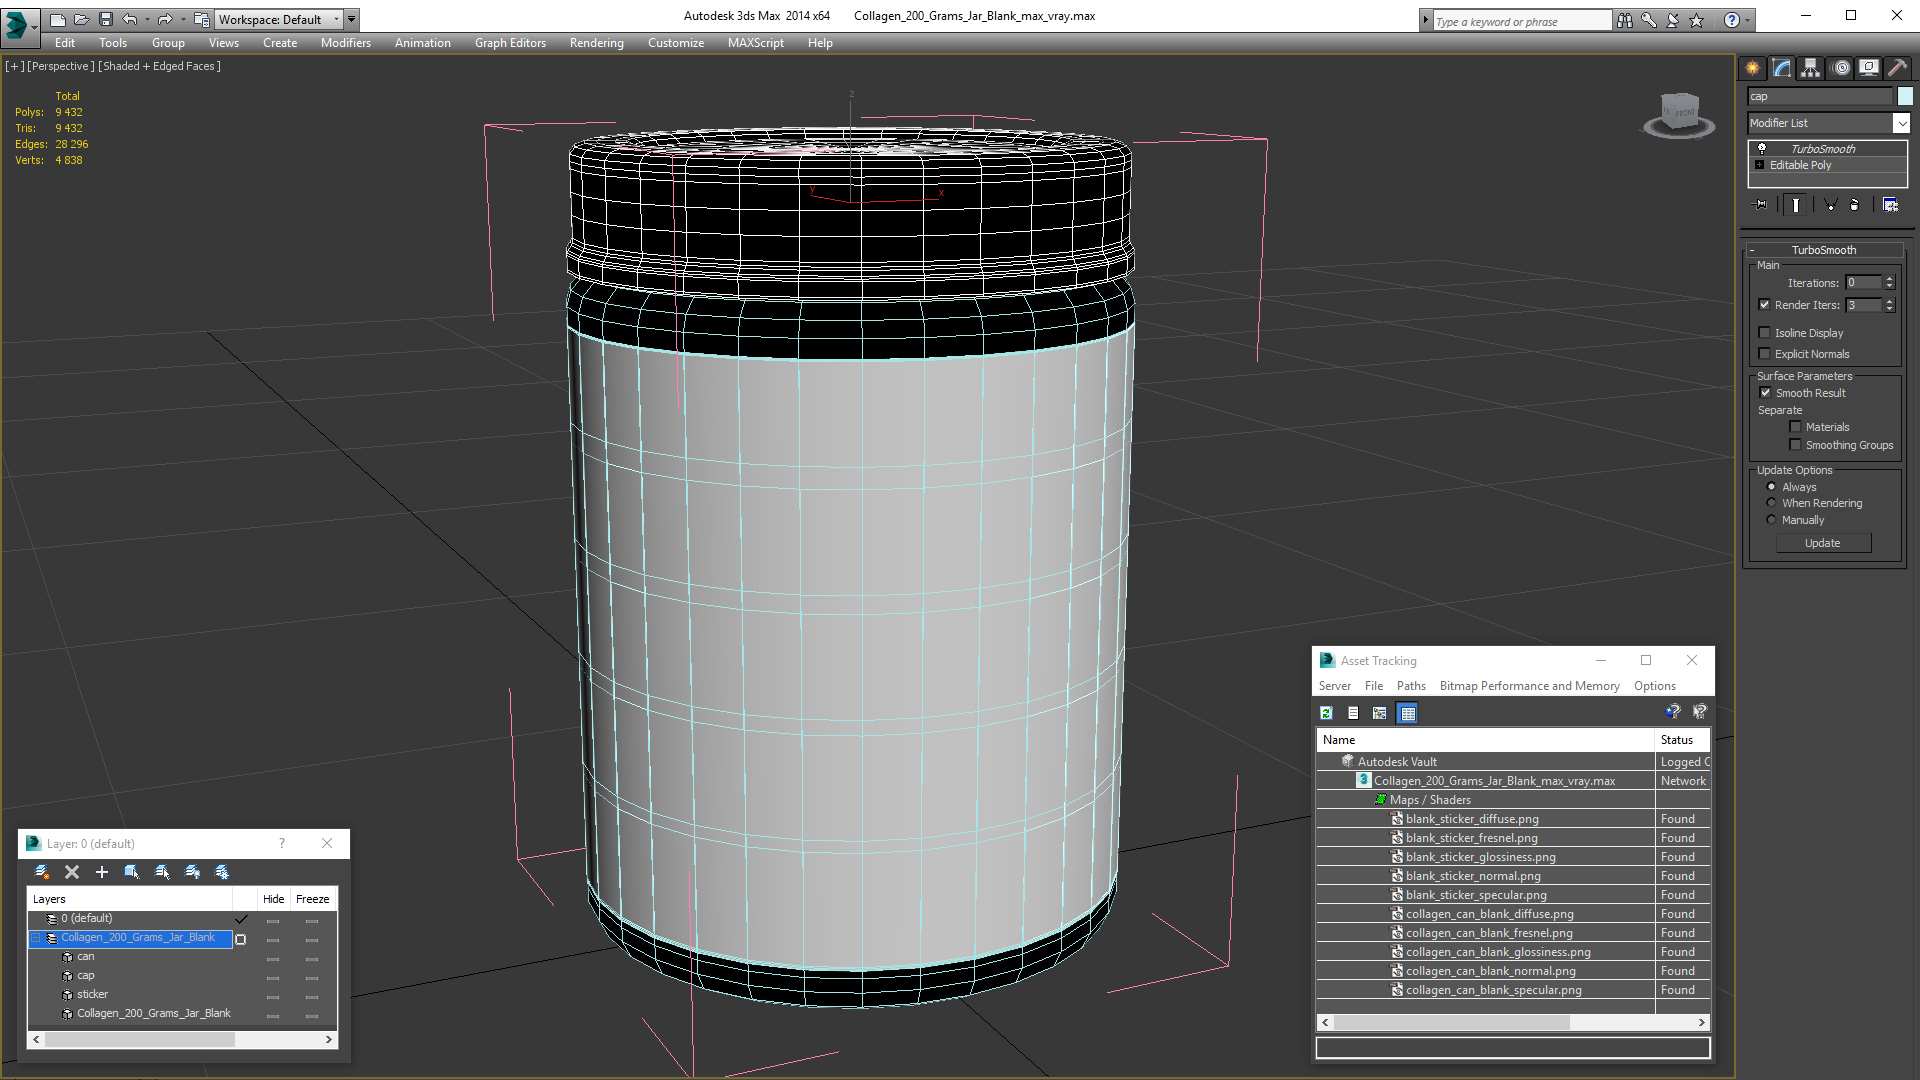Select the Always update radio button
This screenshot has width=1920, height=1080.
pos(1771,487)
